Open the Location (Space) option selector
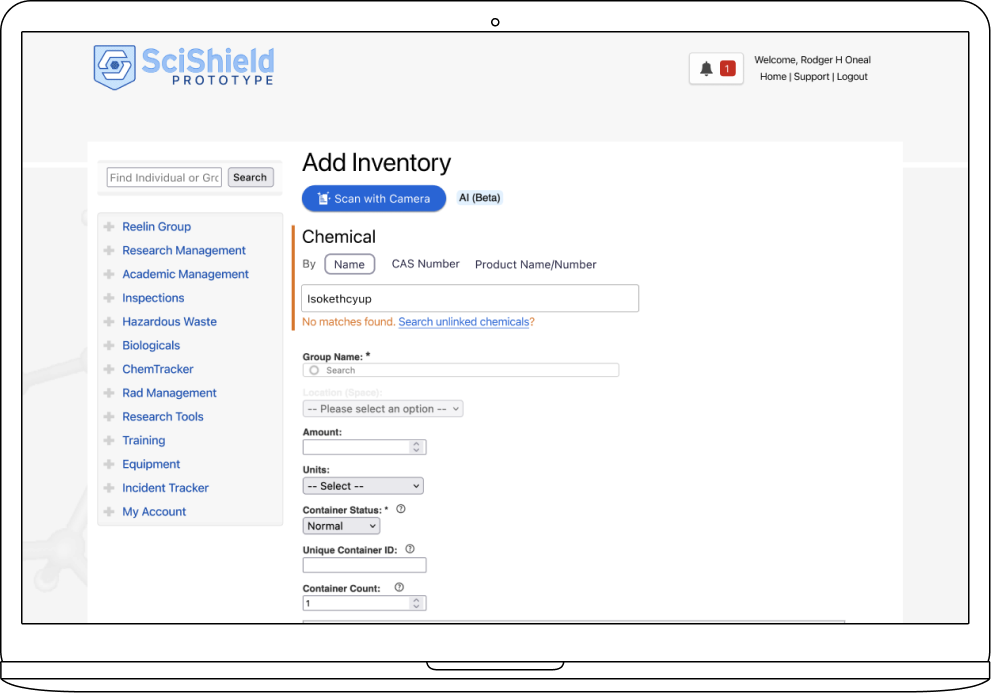The height and width of the screenshot is (693, 991). pos(382,408)
